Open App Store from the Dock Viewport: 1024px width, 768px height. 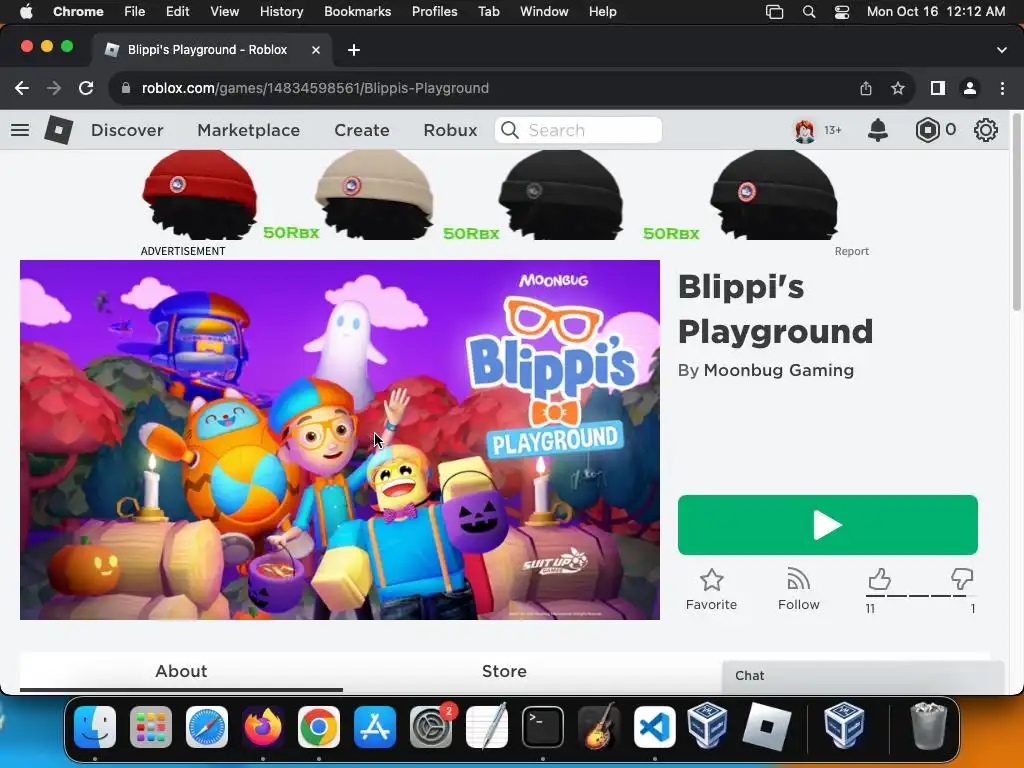click(375, 727)
